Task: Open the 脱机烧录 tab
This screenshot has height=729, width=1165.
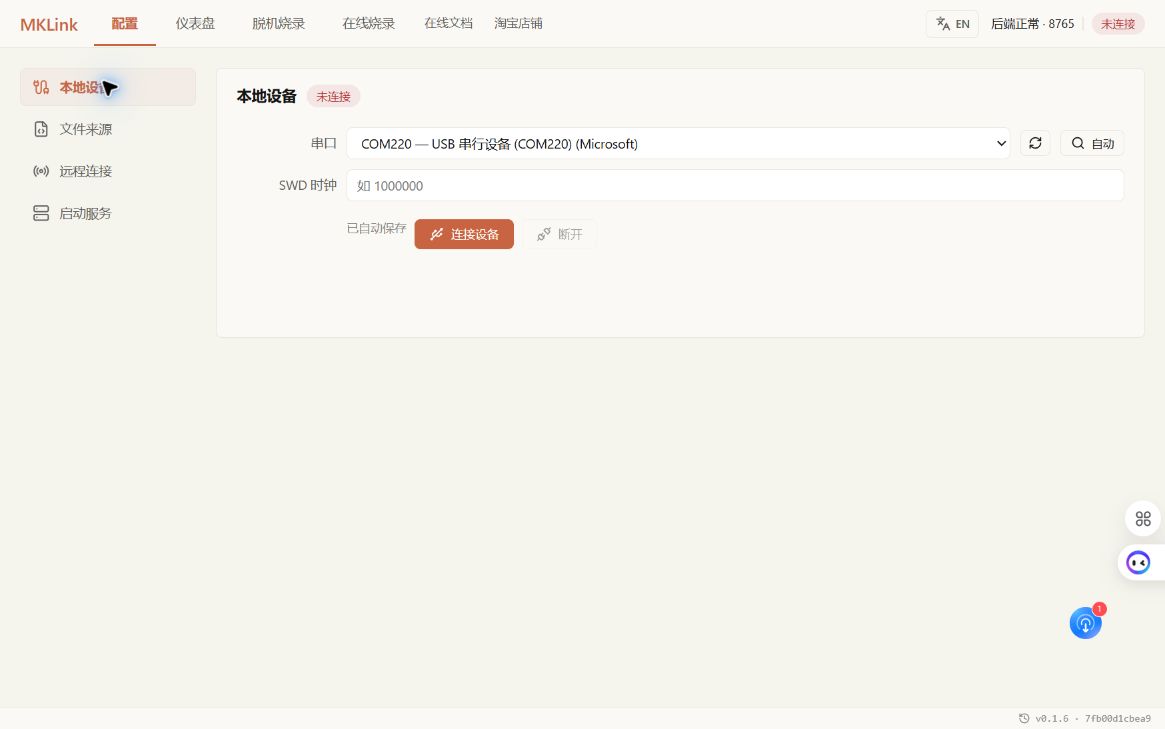Action: tap(279, 24)
